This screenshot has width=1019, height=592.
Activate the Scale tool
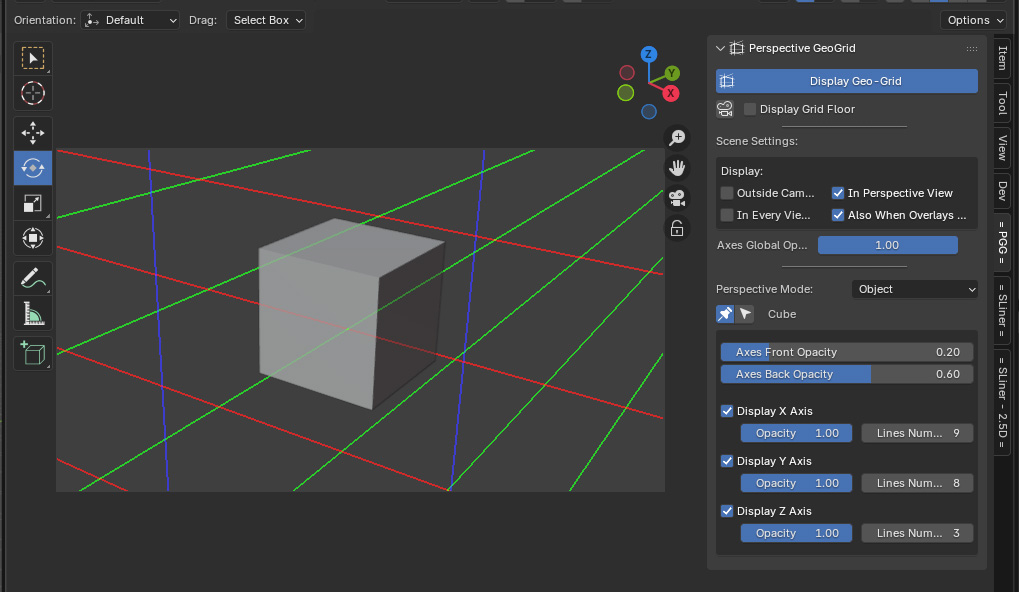tap(33, 204)
